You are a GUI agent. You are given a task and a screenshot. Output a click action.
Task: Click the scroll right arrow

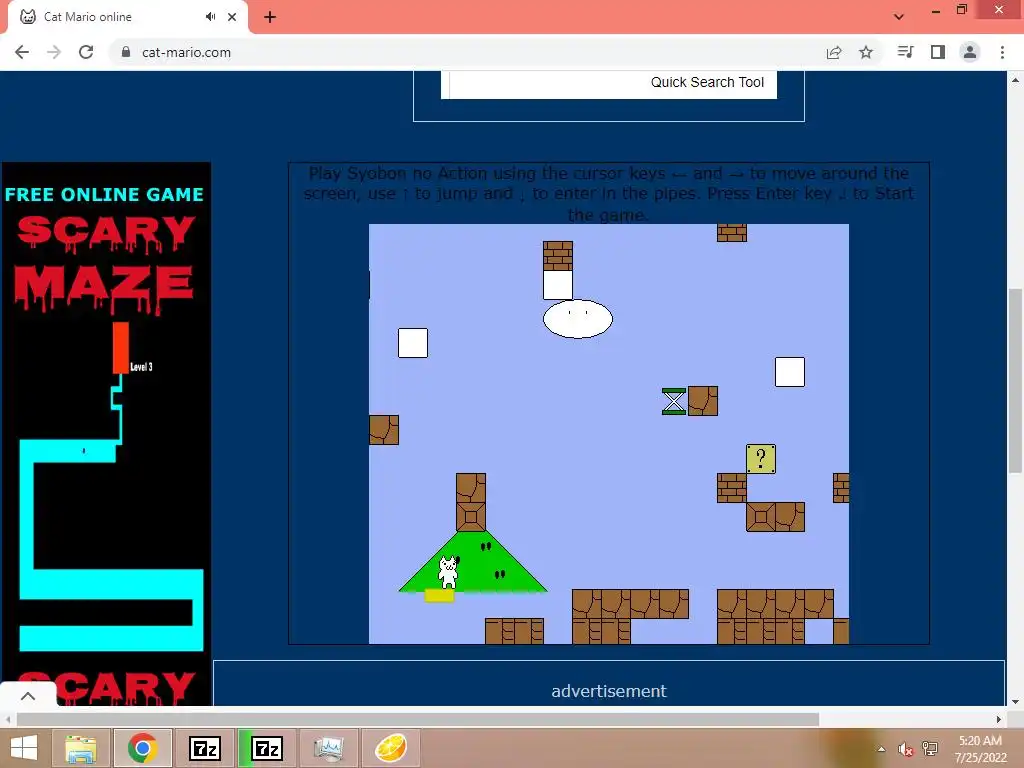(x=999, y=719)
